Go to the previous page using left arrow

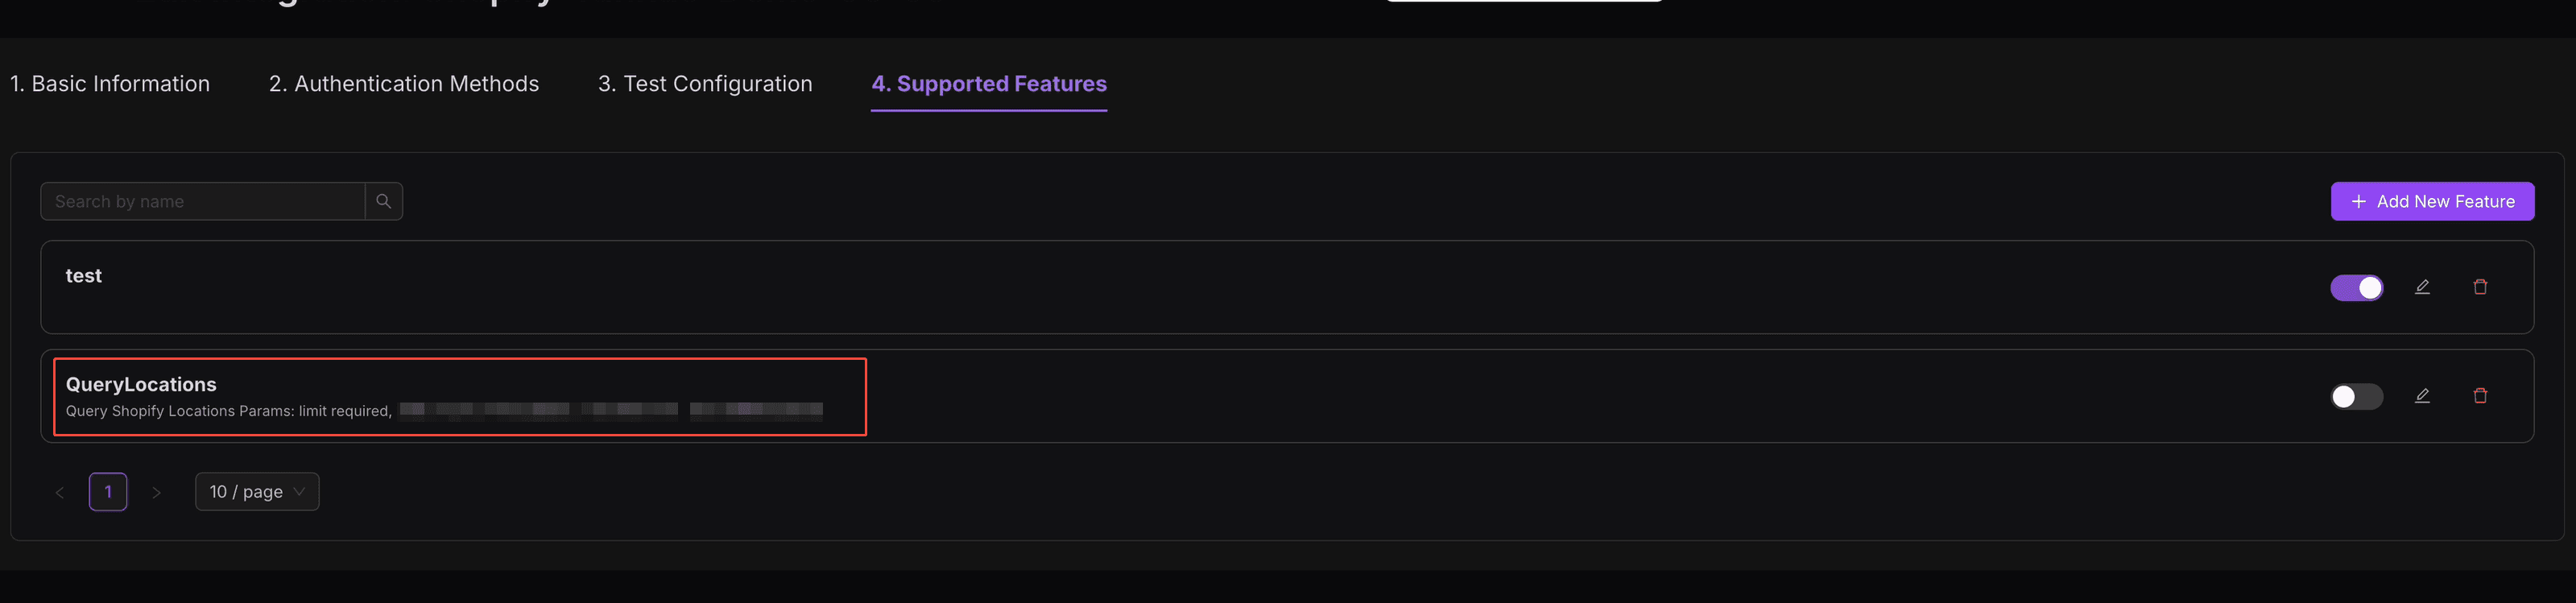tap(60, 492)
